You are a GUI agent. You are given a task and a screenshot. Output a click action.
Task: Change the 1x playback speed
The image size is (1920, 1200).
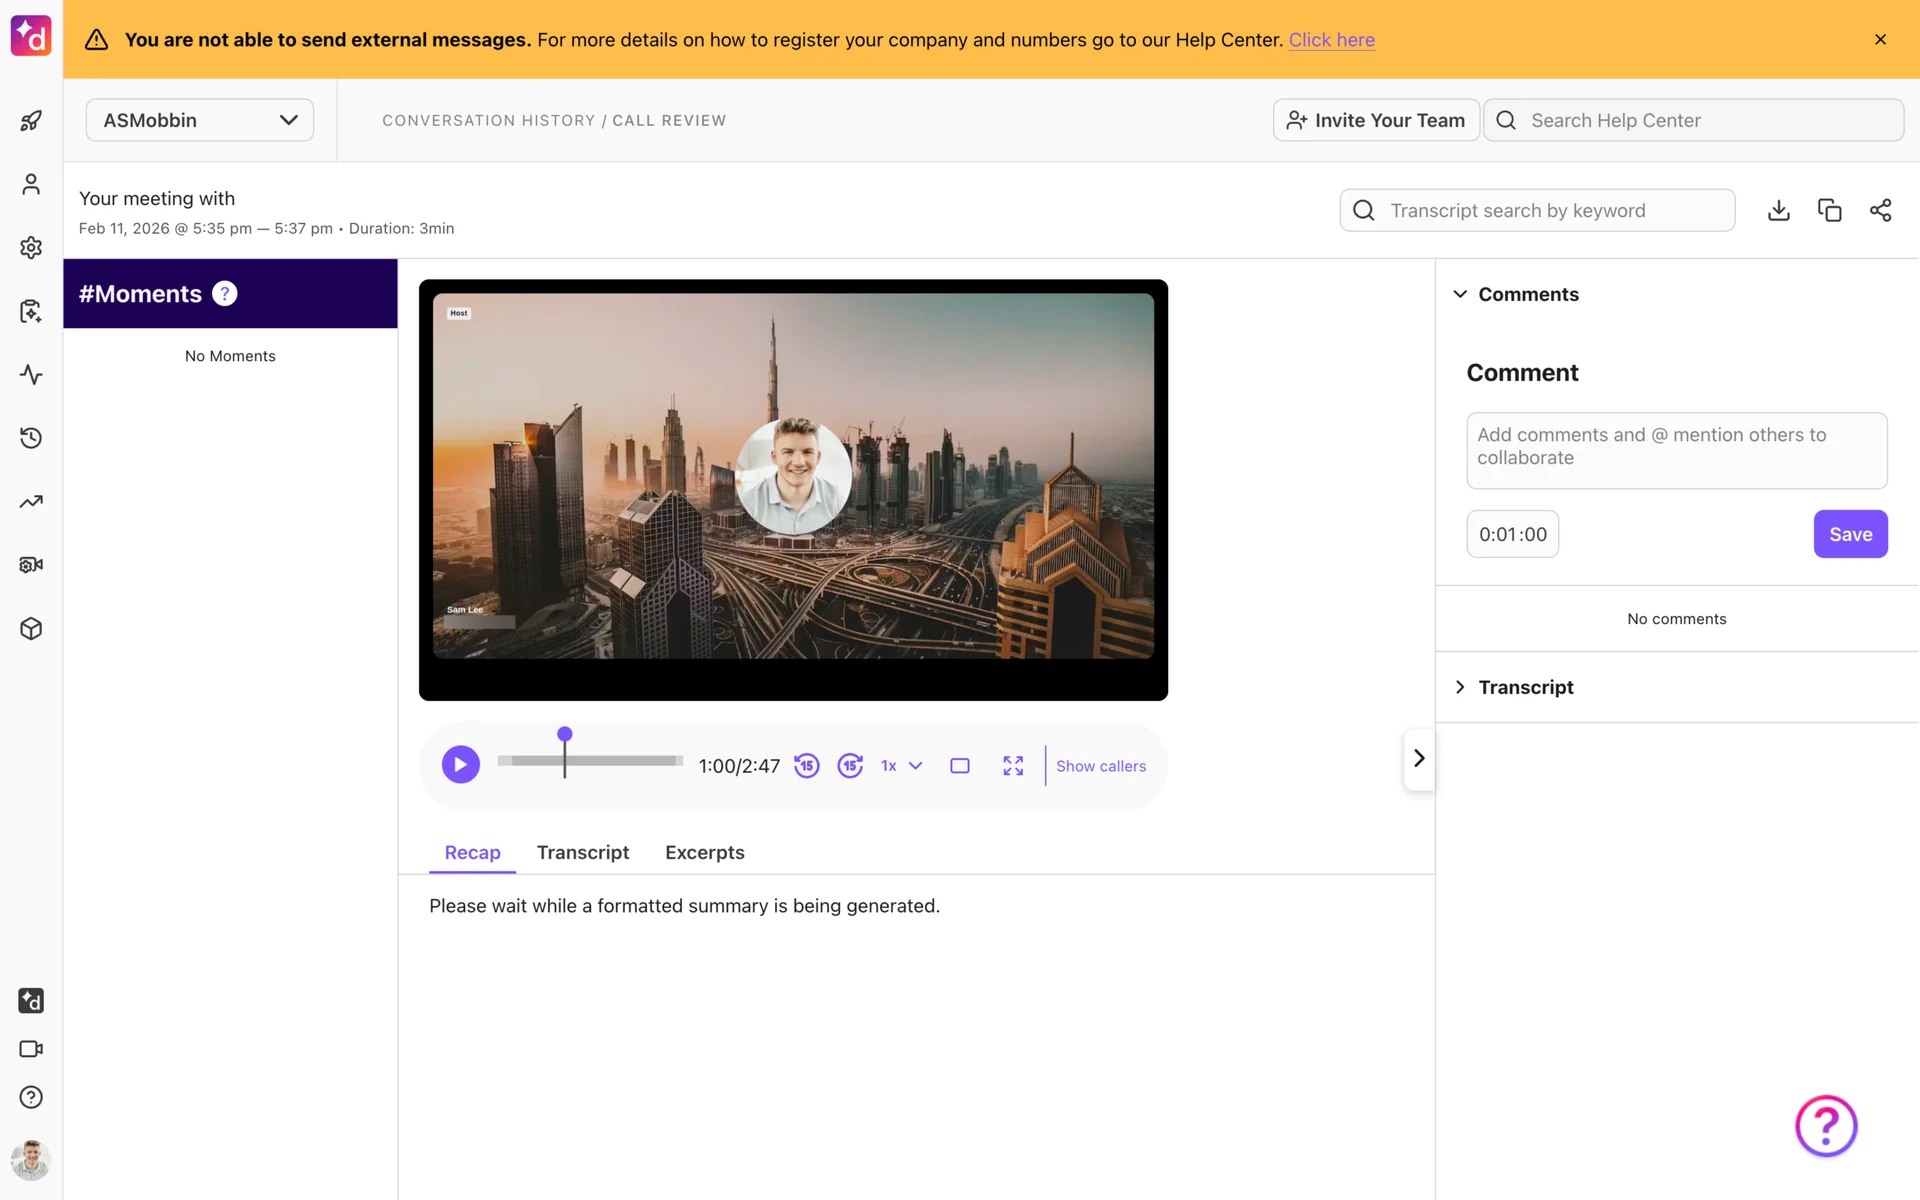(901, 765)
